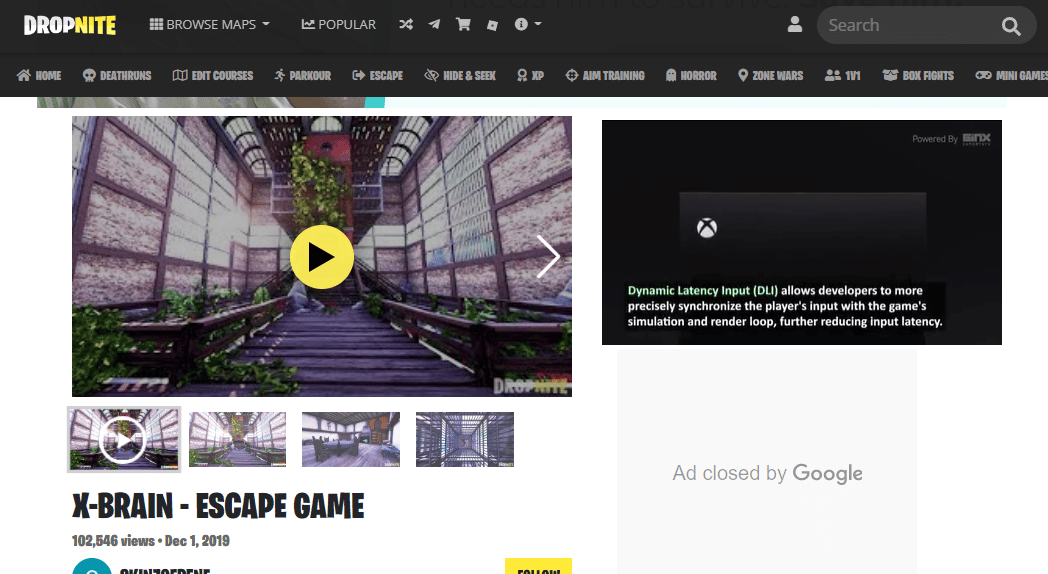
Task: Select the dark corridor thumbnail
Action: (465, 439)
